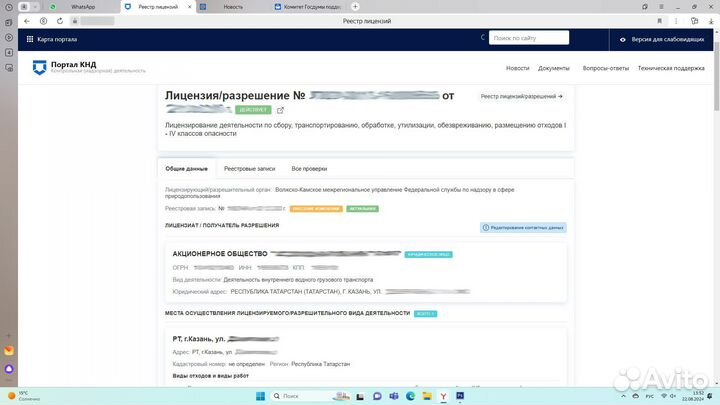Close the Реестр лицензий browser tab
Screen dimensions: 720x405
[190, 7]
